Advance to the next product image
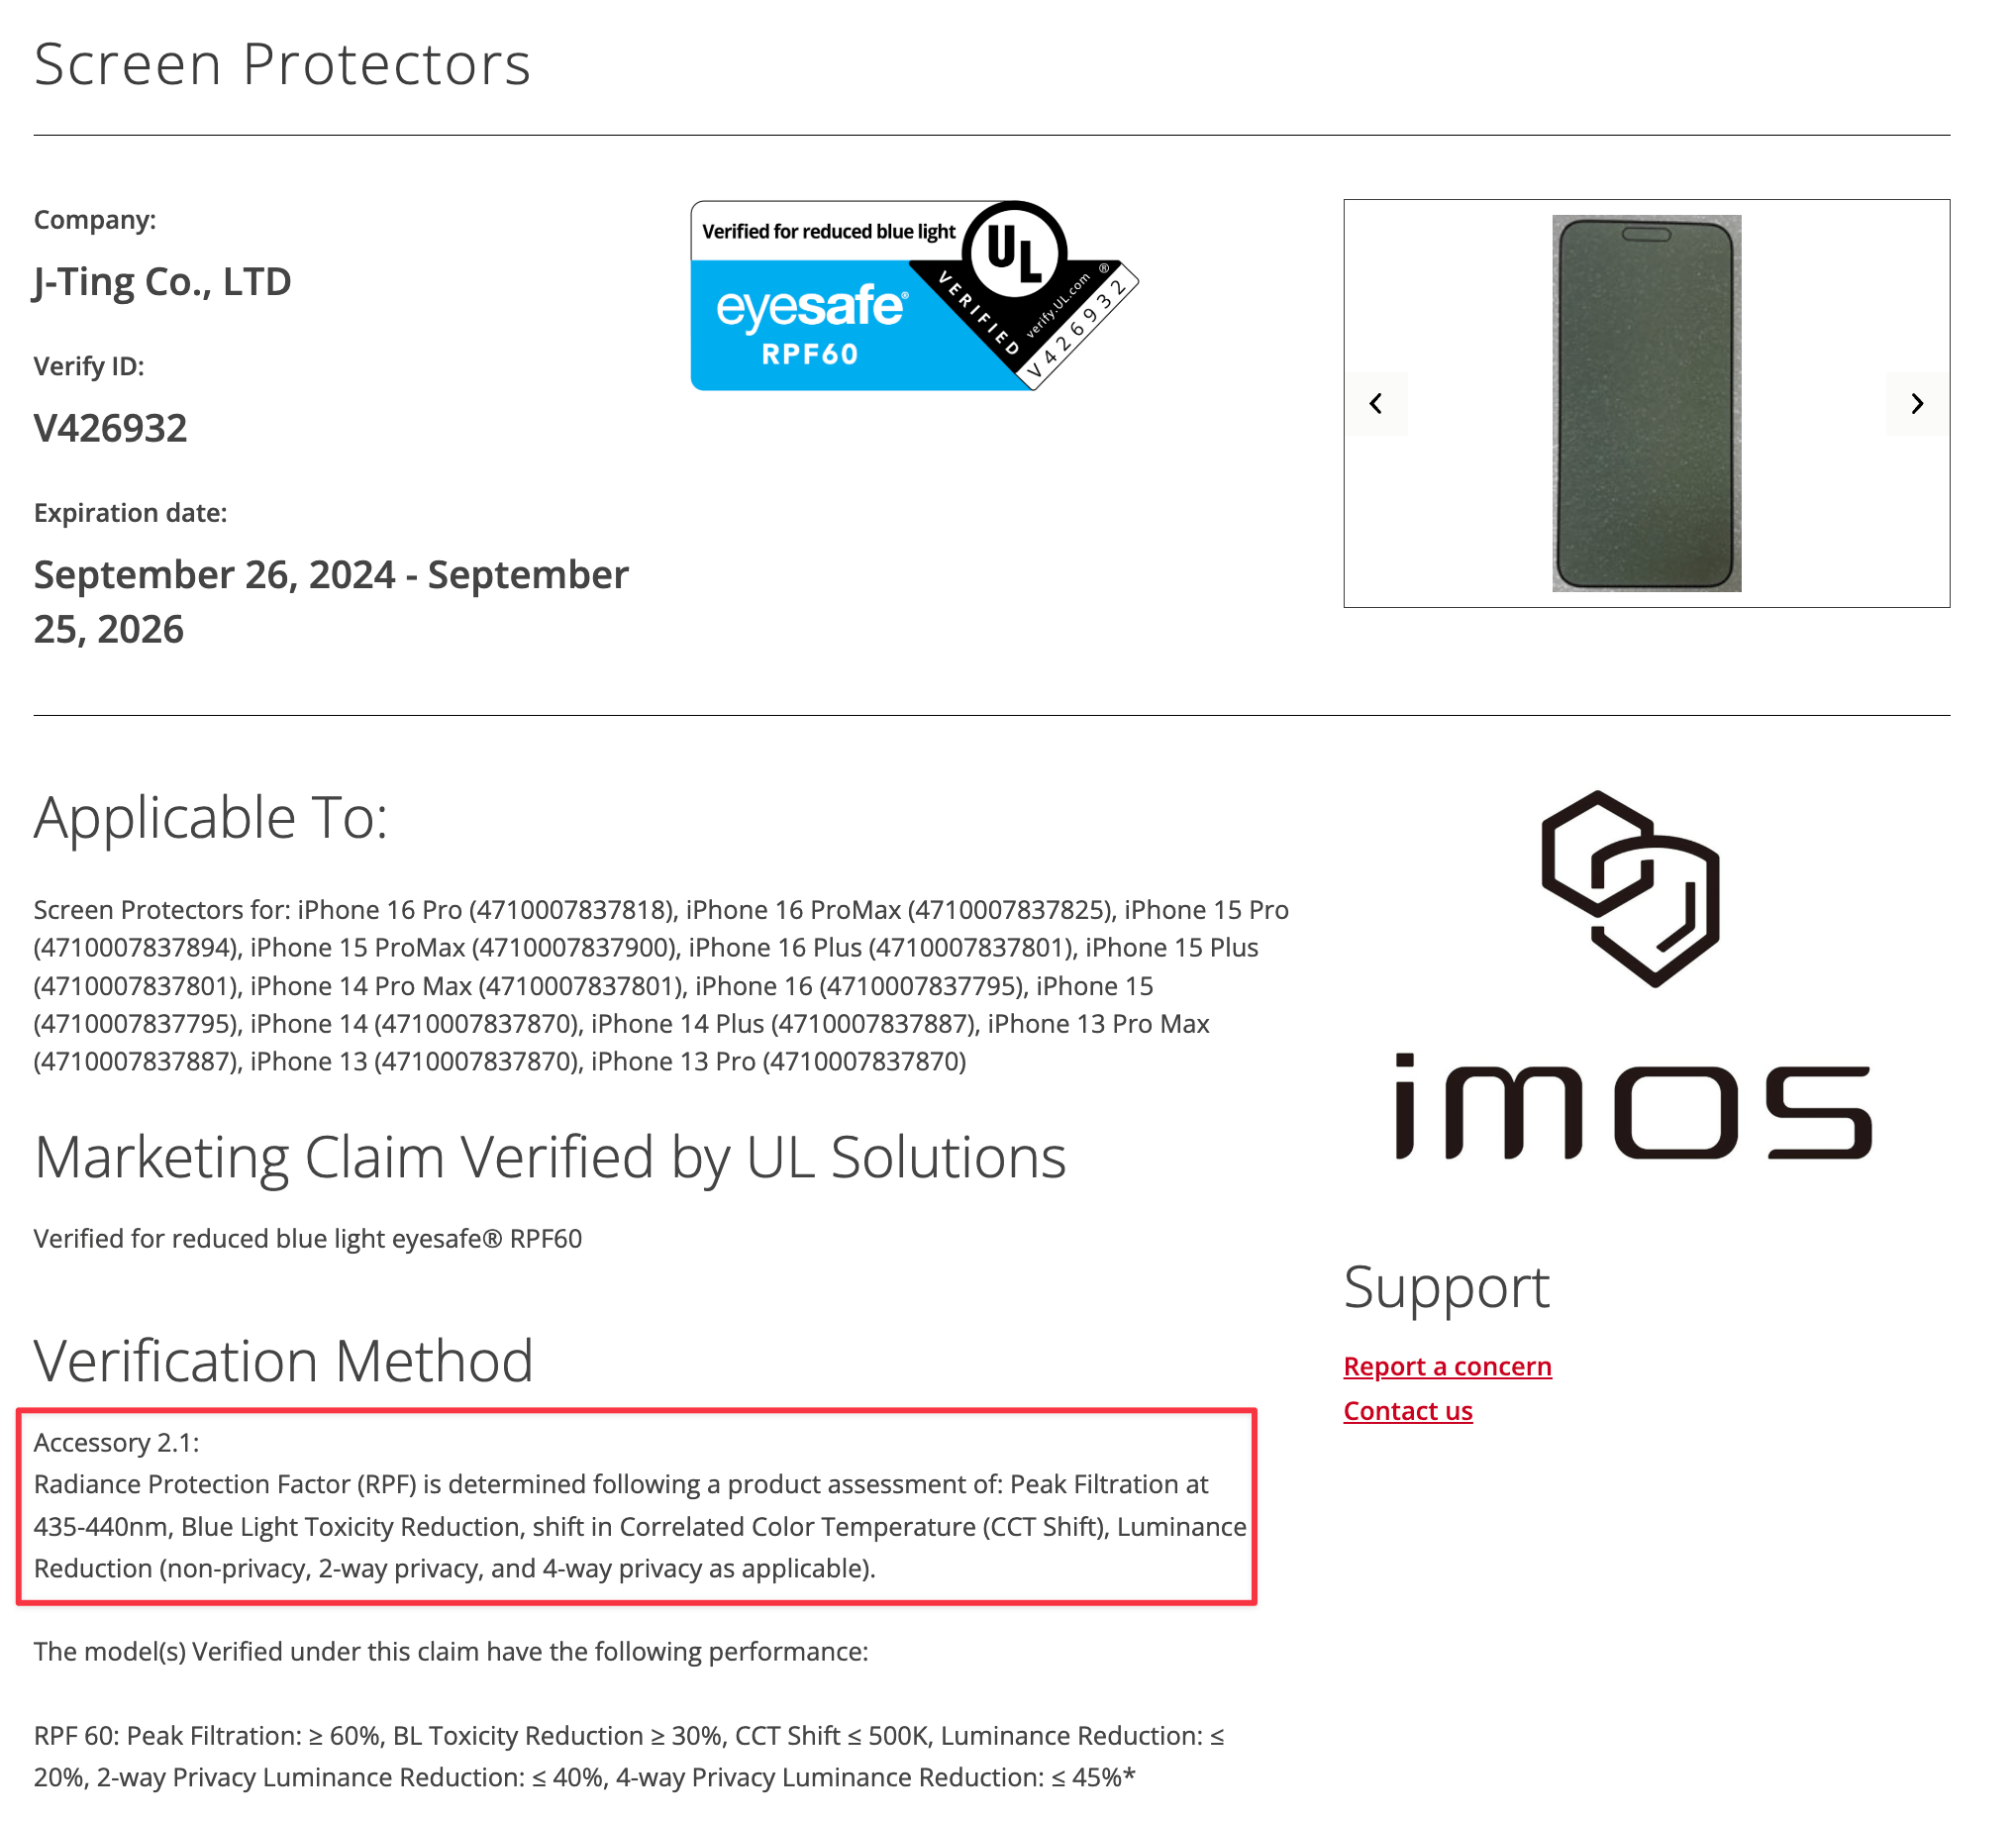Image resolution: width=2016 pixels, height=1822 pixels. coord(1916,404)
